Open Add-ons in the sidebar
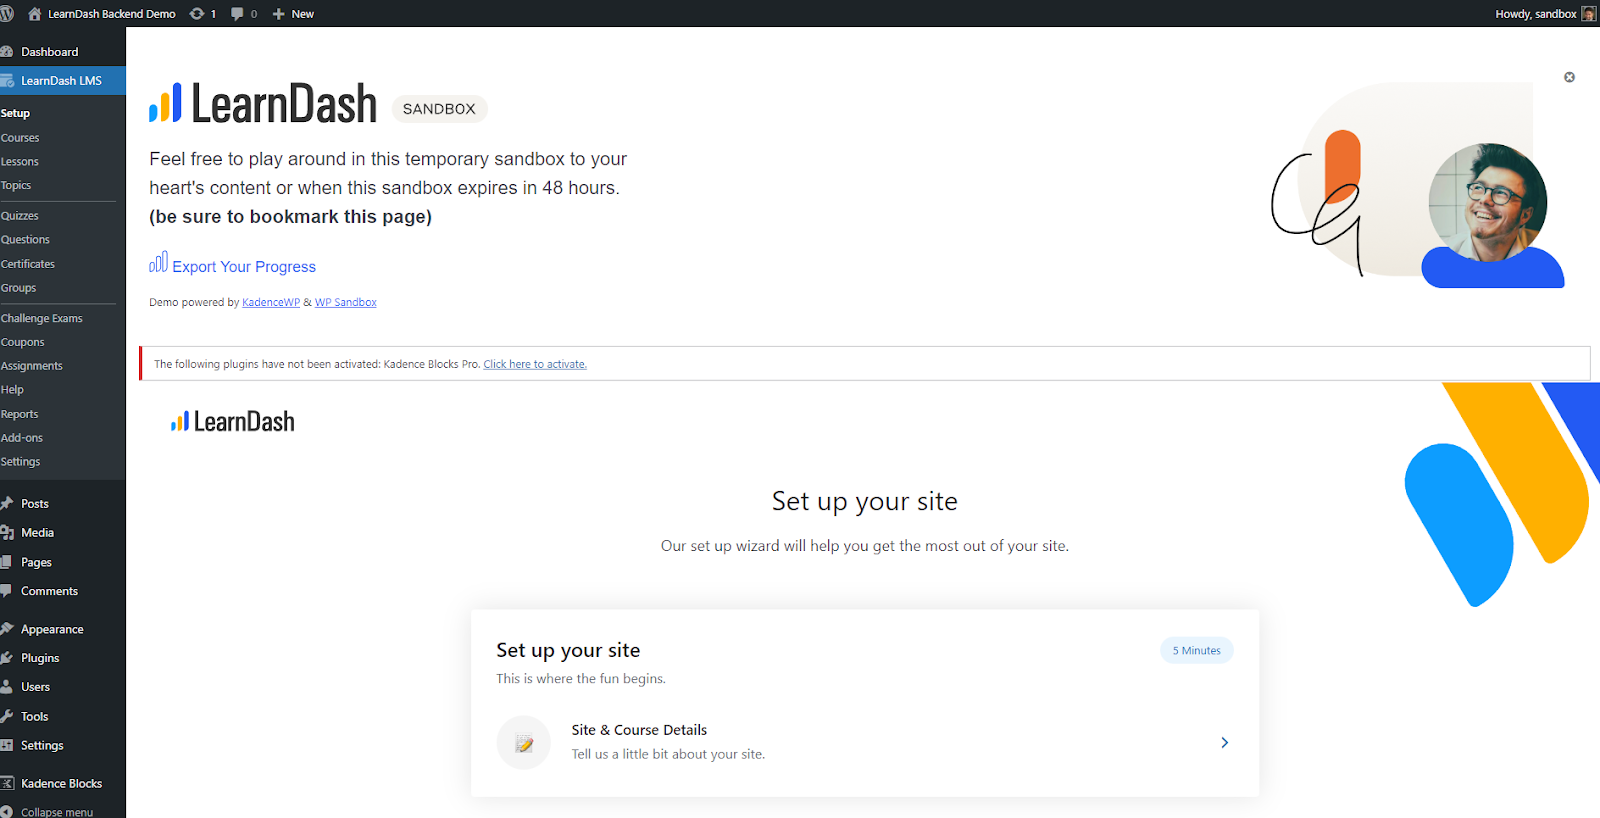 pos(22,438)
